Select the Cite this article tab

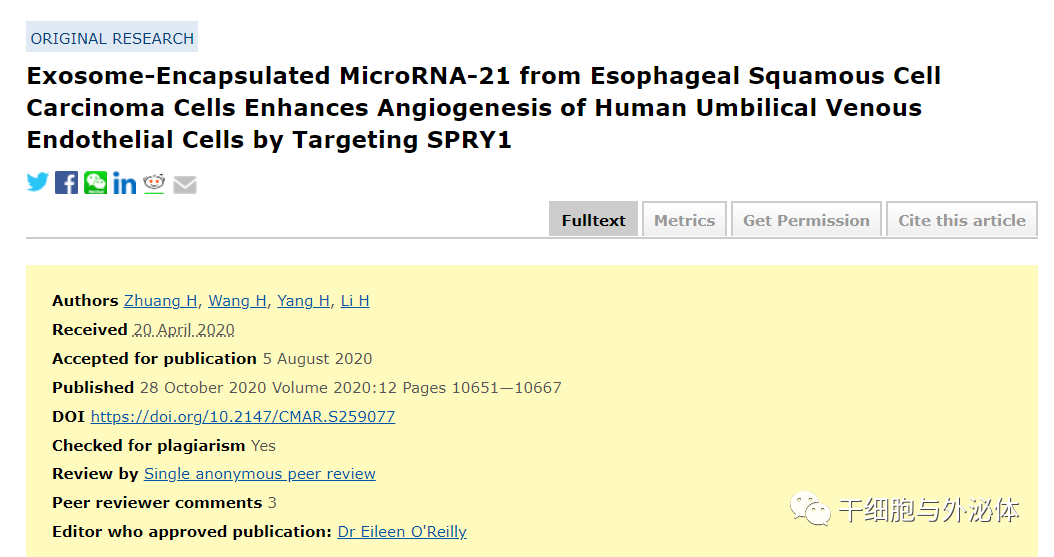(962, 220)
